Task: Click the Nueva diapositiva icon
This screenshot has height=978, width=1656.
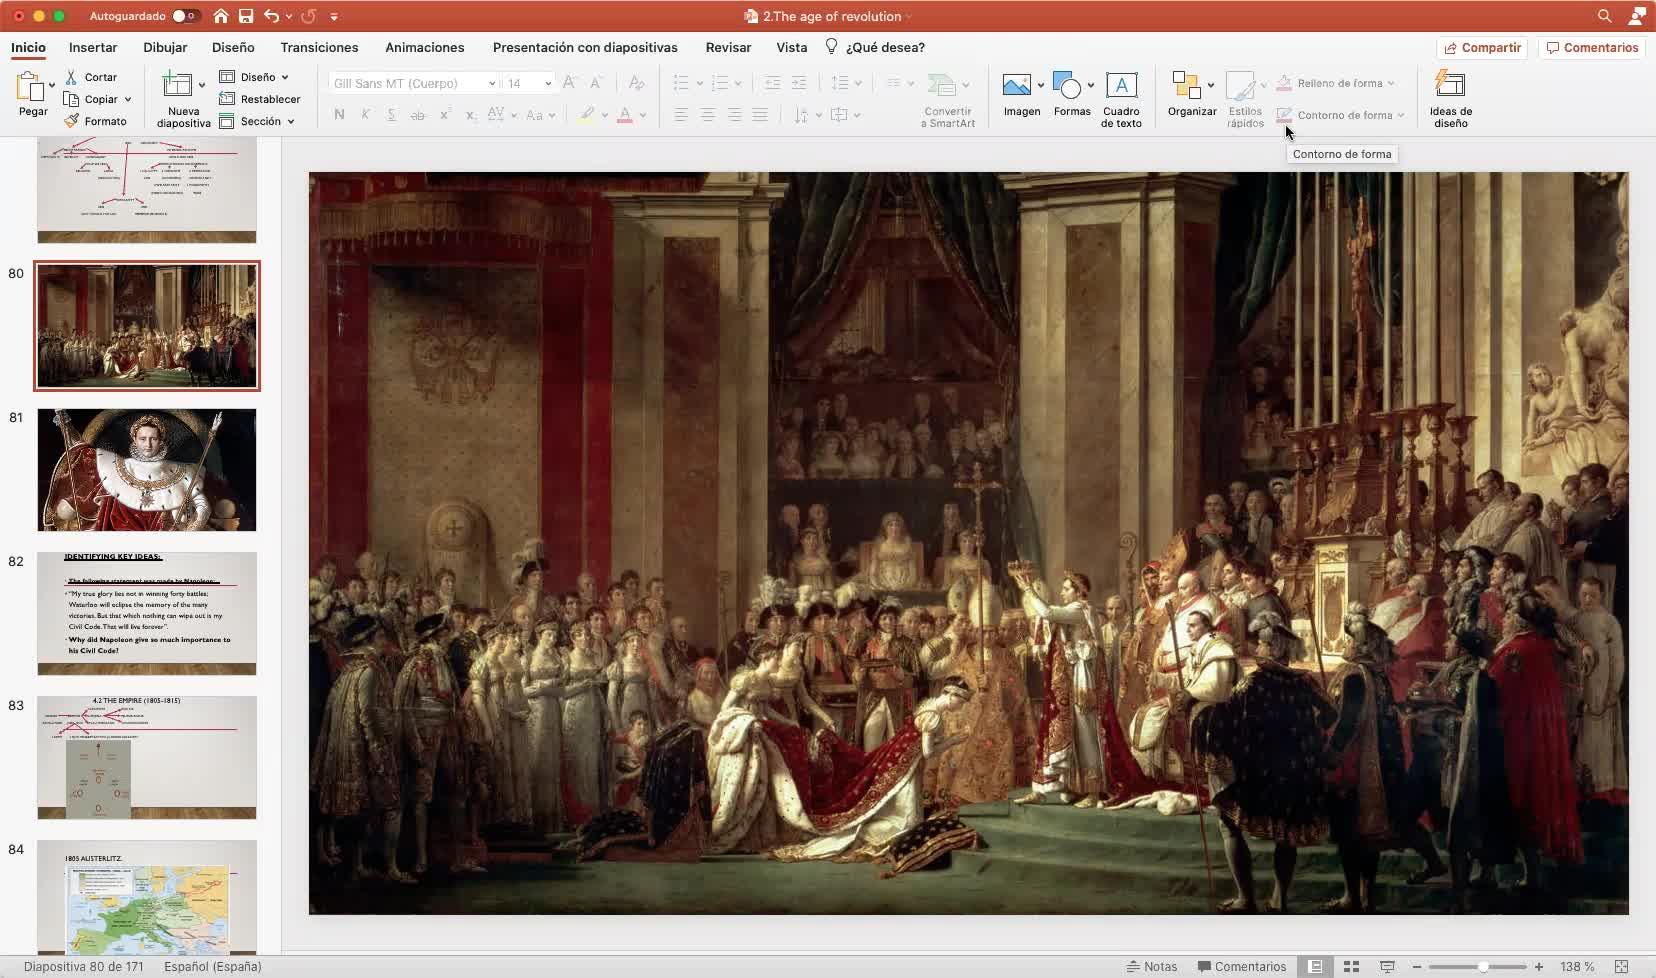Action: click(177, 86)
